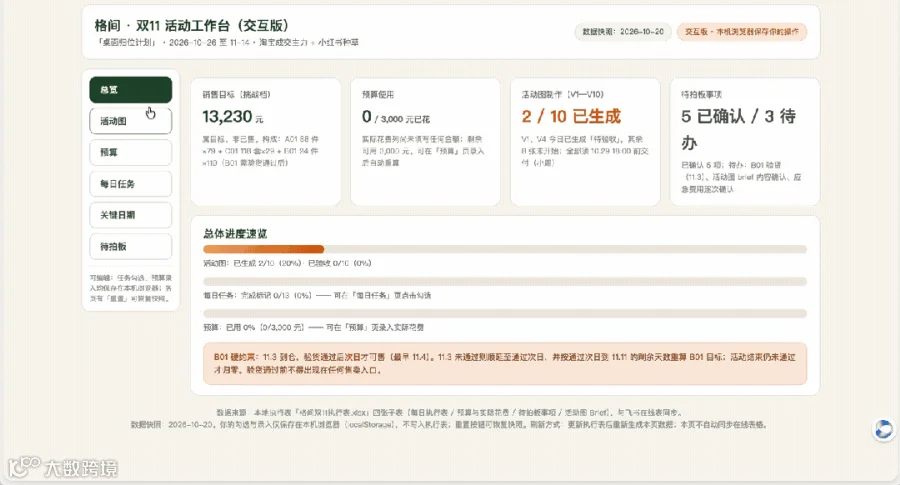Viewport: 900px width, 485px height.
Task: Click the small help note under the sidebar tabs
Action: coord(130,288)
